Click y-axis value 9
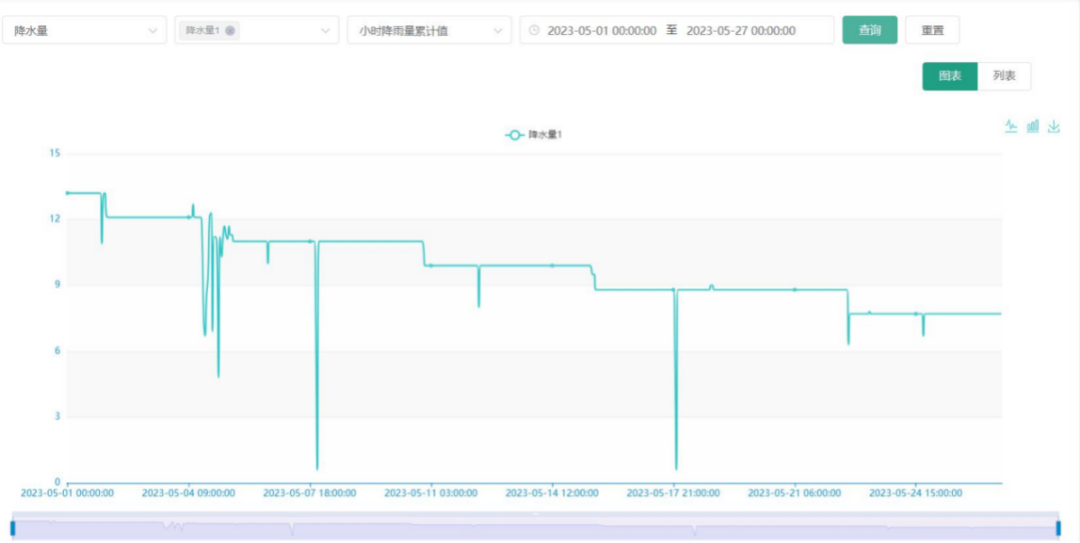 [x=58, y=285]
